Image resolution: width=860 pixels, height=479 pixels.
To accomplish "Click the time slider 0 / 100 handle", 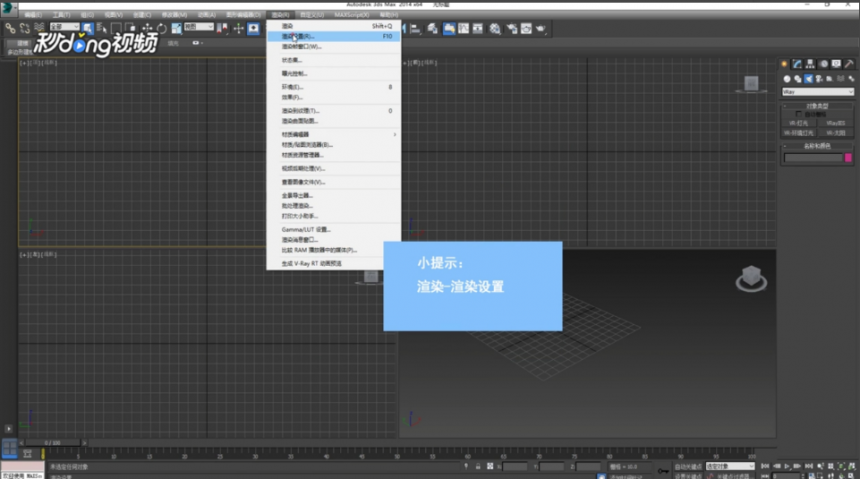I will 53,443.
